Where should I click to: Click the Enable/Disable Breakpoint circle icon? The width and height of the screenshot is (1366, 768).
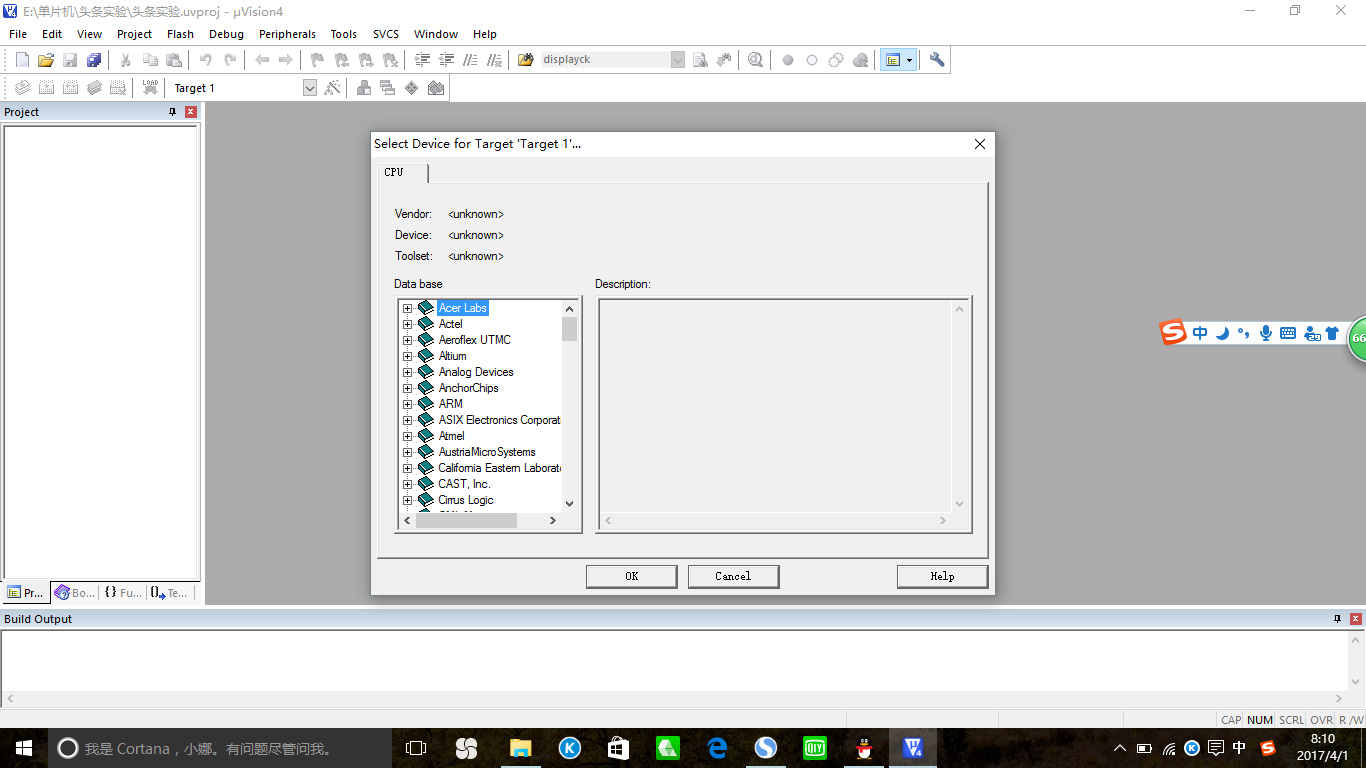812,60
